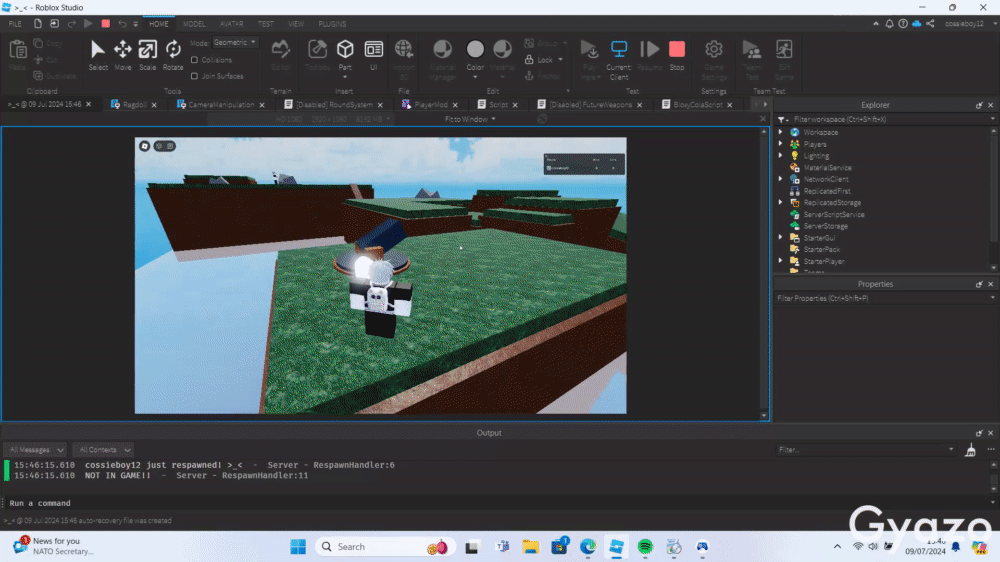The height and width of the screenshot is (562, 1000).
Task: Open Windows Start menu
Action: click(x=298, y=547)
